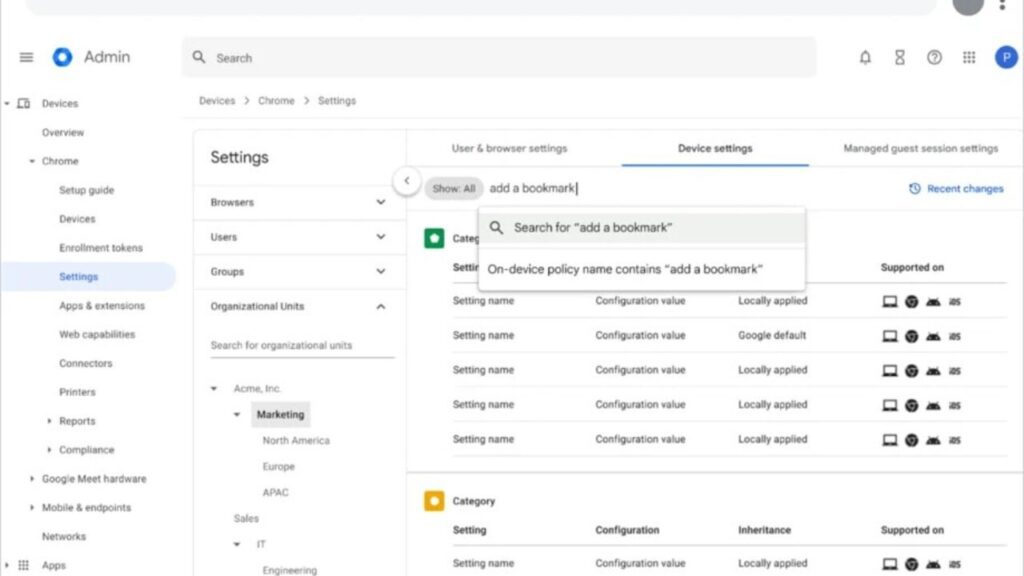Viewport: 1024px width, 576px height.
Task: Open Enrollment tokens in sidebar
Action: [x=101, y=248]
